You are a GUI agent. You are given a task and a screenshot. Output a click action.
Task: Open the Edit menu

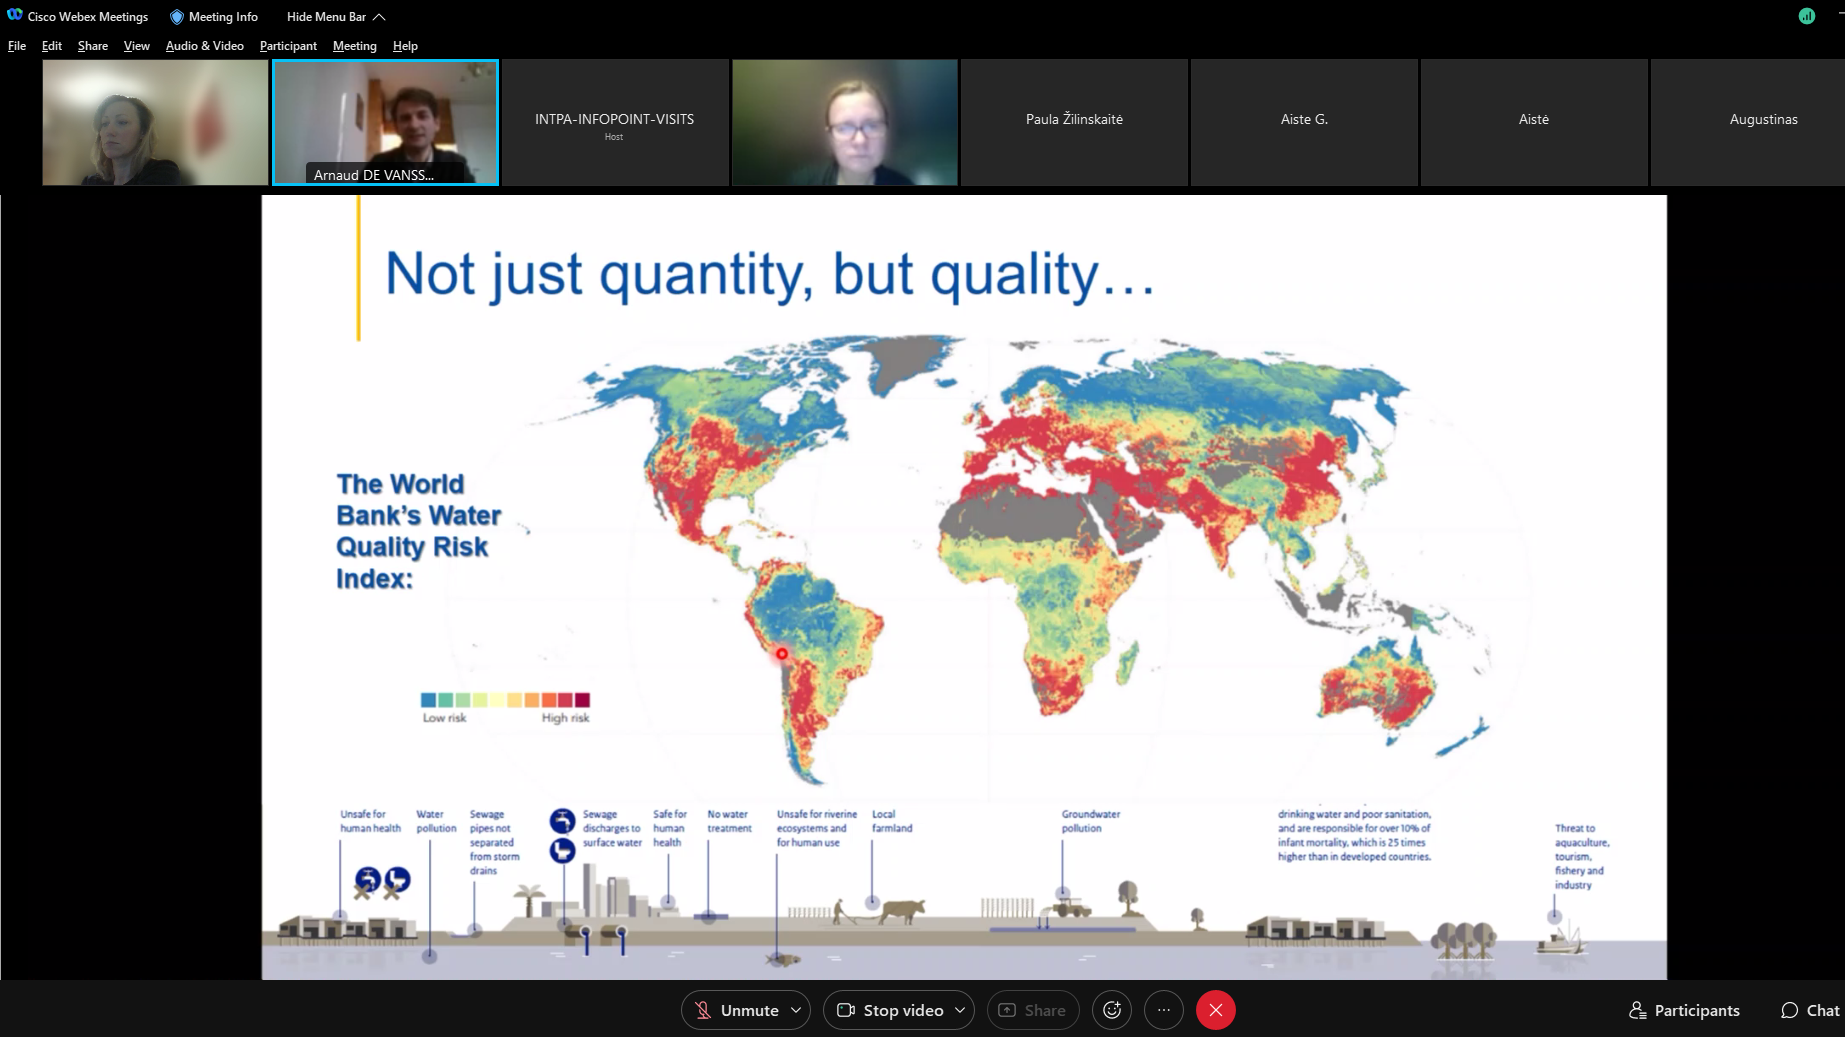point(52,46)
